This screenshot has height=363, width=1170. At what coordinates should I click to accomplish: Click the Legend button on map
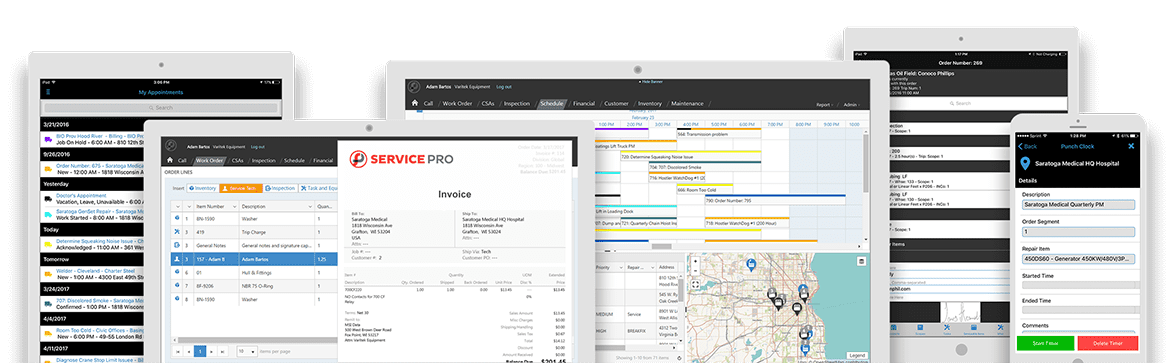pyautogui.click(x=857, y=356)
